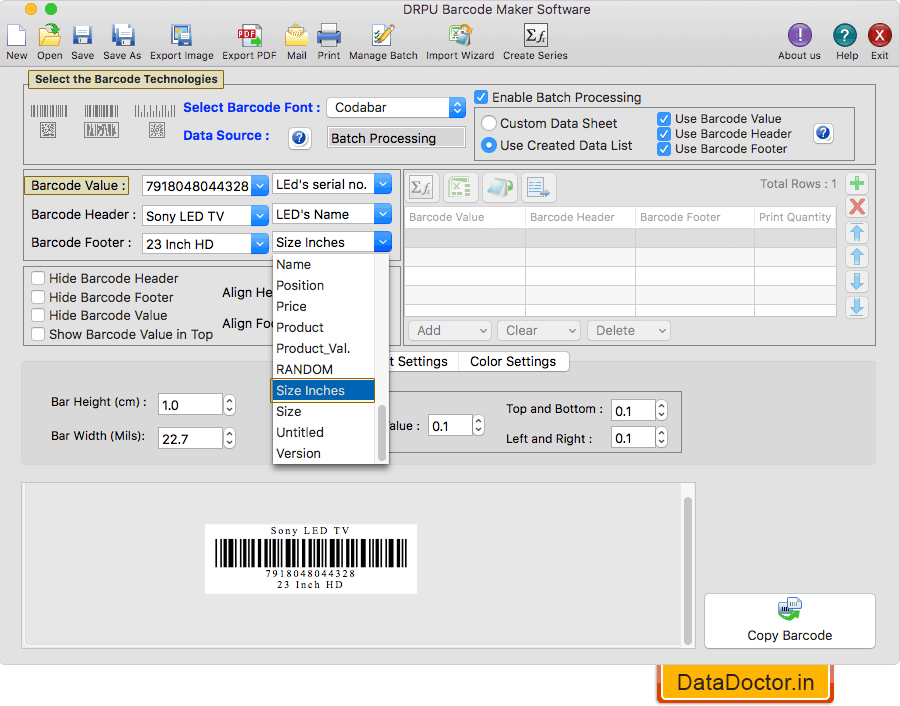
Task: Click the Bar Height stepper arrows
Action: (230, 405)
